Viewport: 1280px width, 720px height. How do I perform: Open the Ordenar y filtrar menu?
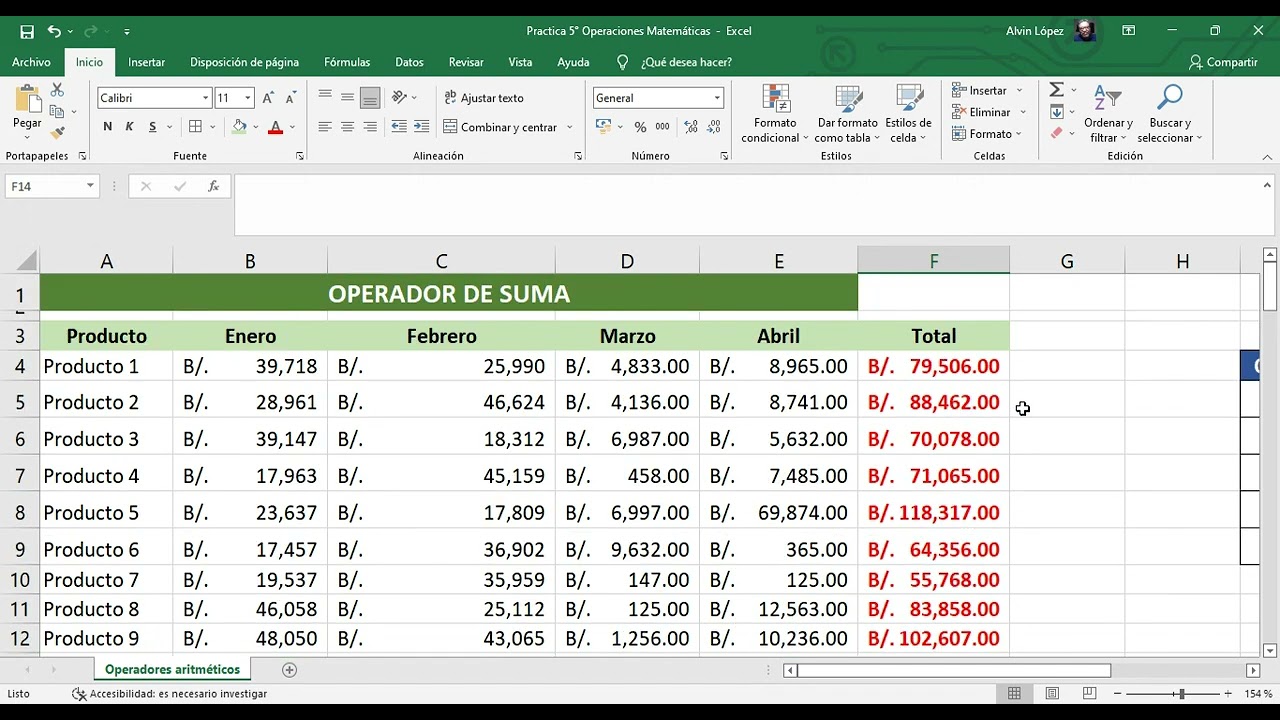tap(1108, 114)
